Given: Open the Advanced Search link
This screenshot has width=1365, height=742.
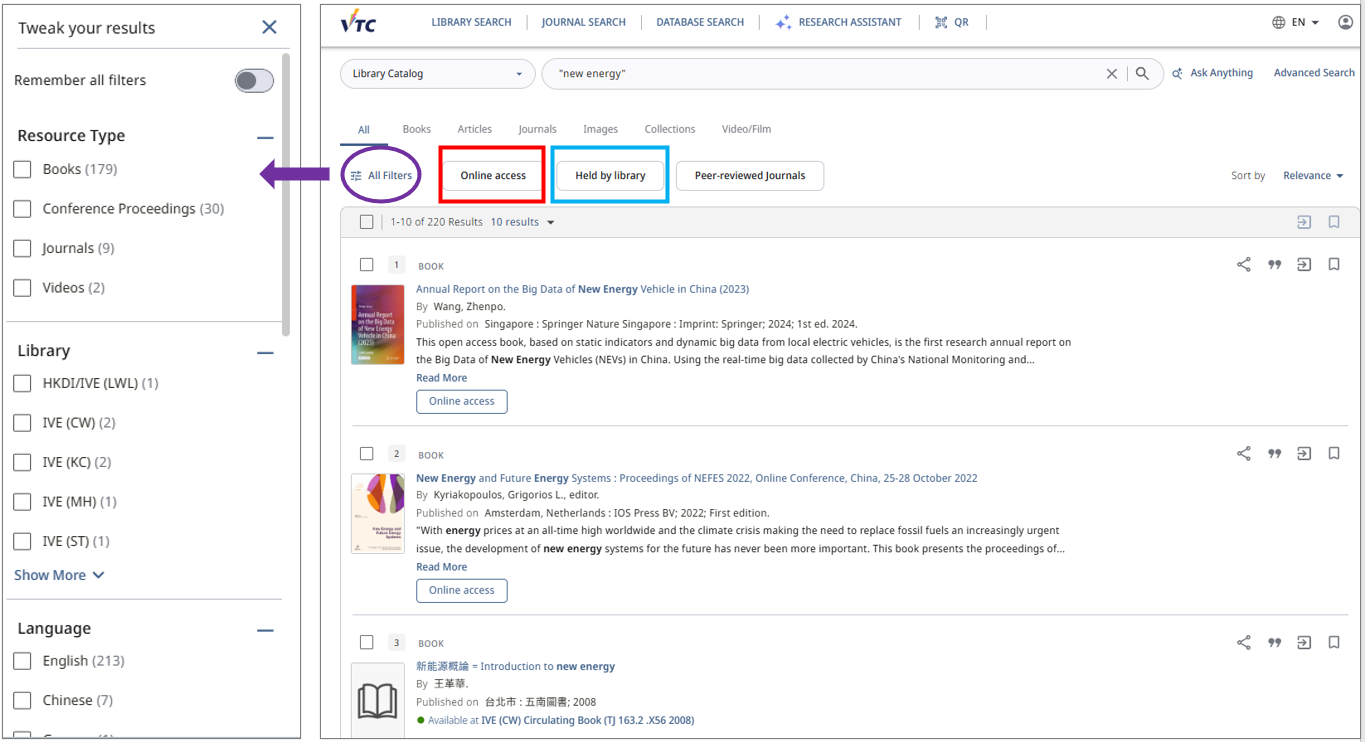Looking at the screenshot, I should [1313, 73].
